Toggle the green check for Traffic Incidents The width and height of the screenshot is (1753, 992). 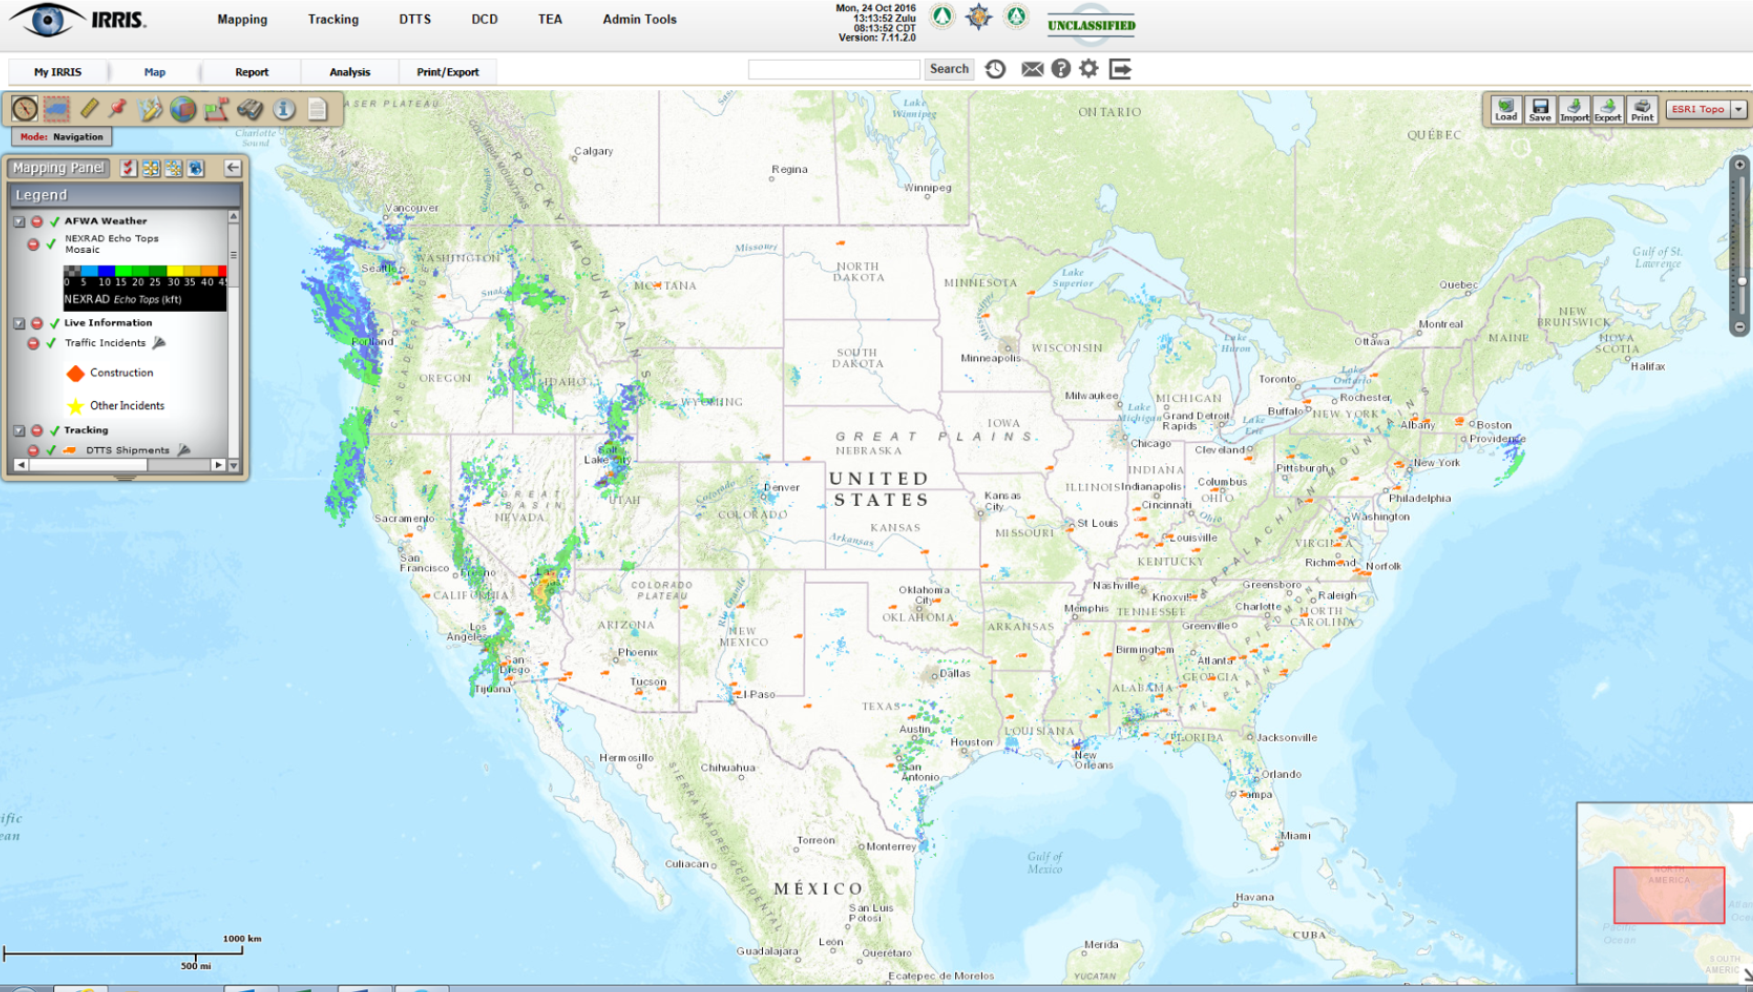click(x=51, y=343)
